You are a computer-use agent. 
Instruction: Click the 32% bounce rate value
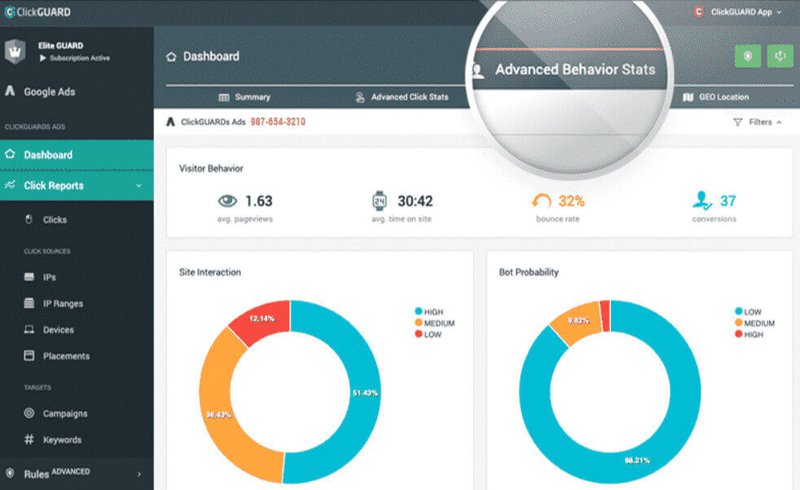pos(571,201)
